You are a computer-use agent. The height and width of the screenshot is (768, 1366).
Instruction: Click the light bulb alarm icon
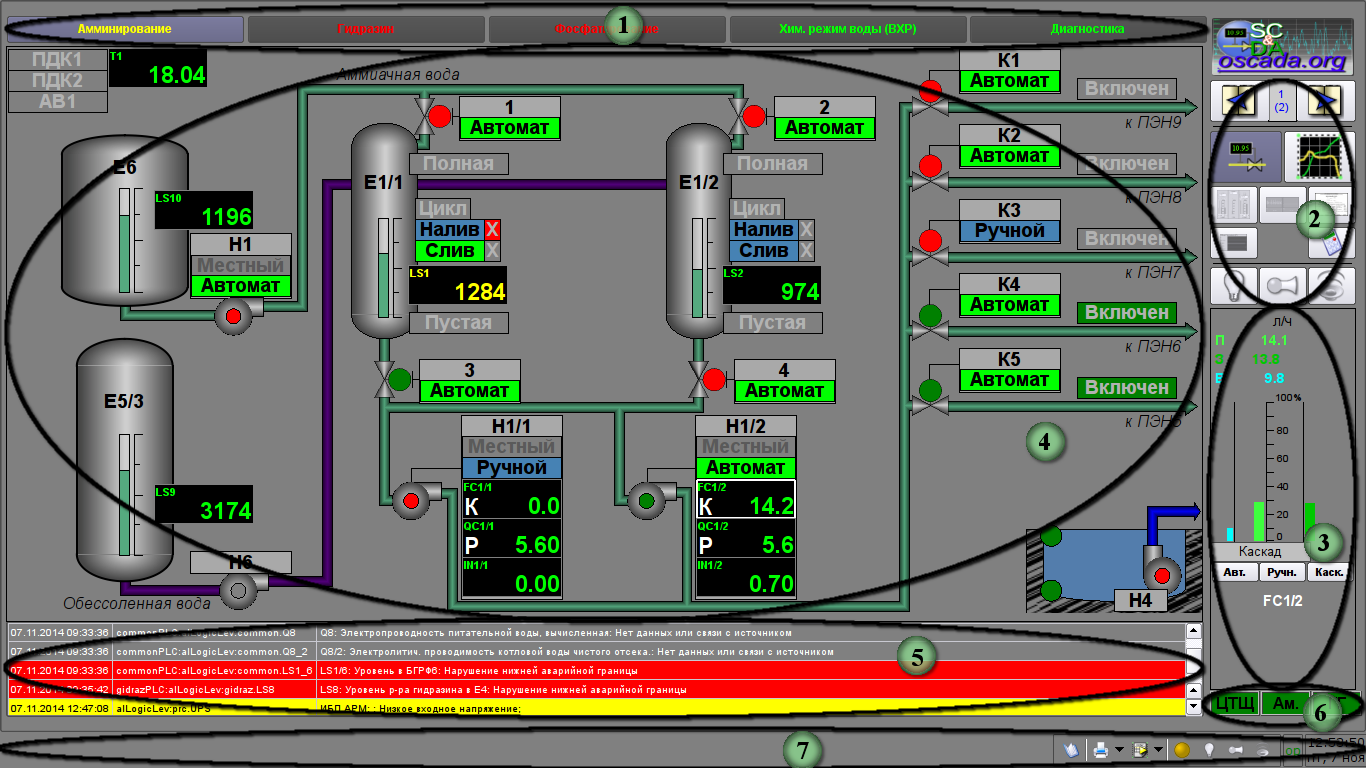coord(1232,285)
